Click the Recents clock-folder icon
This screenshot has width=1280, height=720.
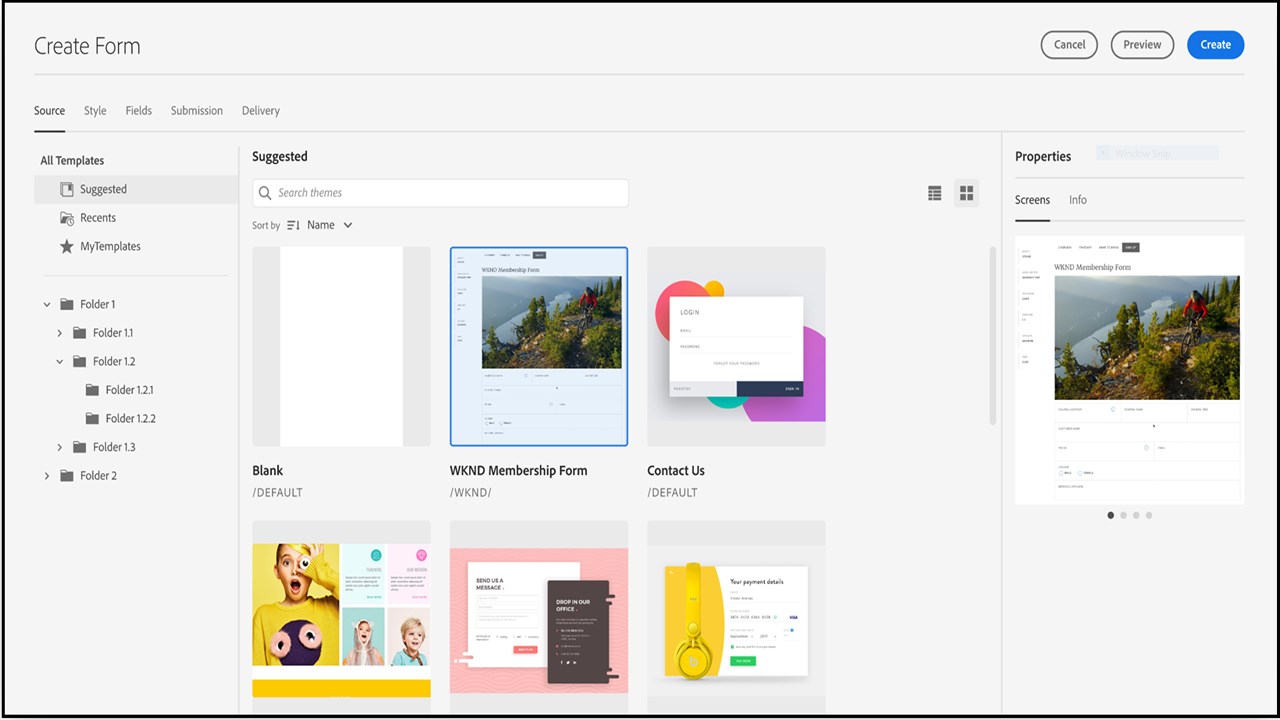click(67, 218)
